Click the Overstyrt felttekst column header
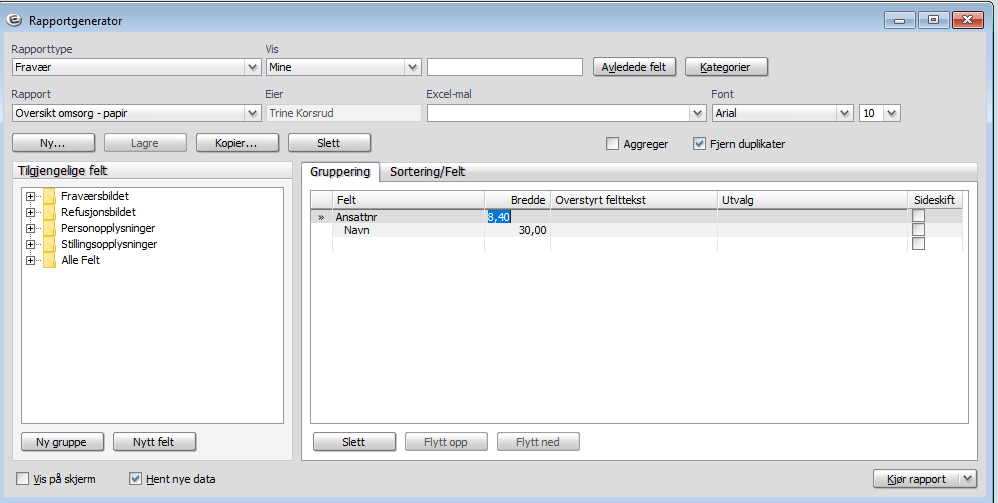The height and width of the screenshot is (503, 998). pos(634,200)
